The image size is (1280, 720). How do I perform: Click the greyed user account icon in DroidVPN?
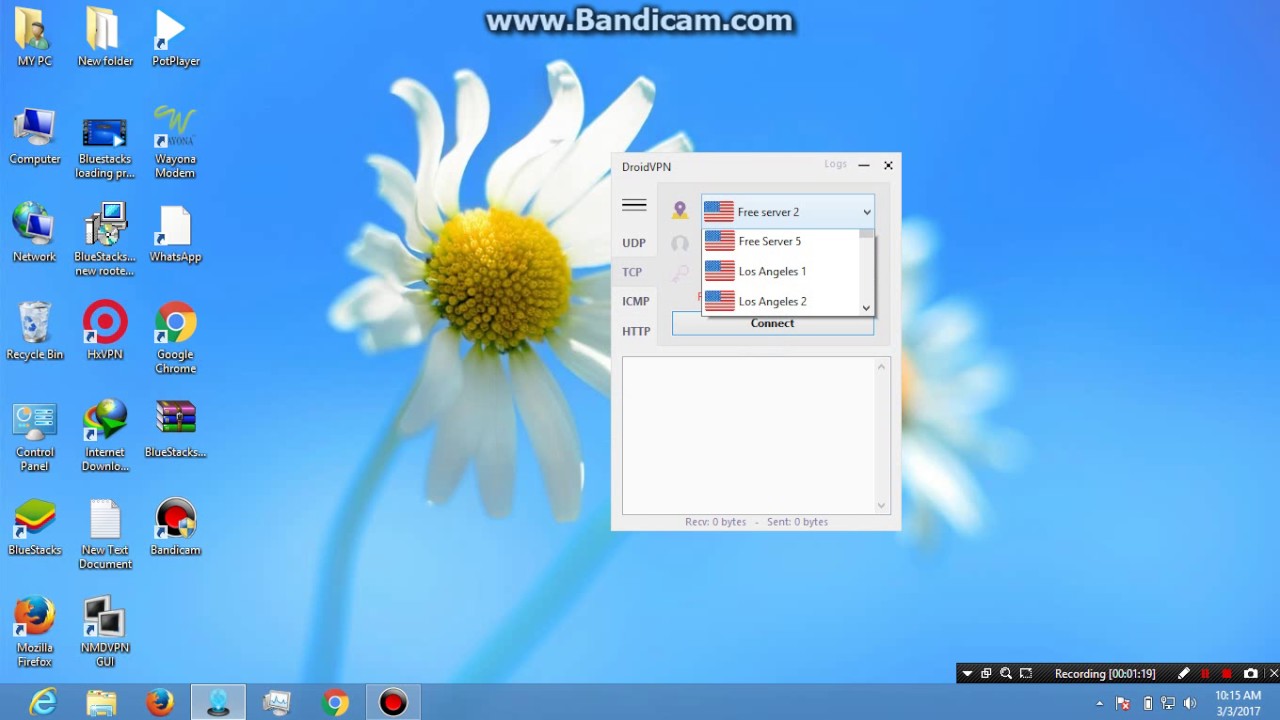click(x=680, y=243)
